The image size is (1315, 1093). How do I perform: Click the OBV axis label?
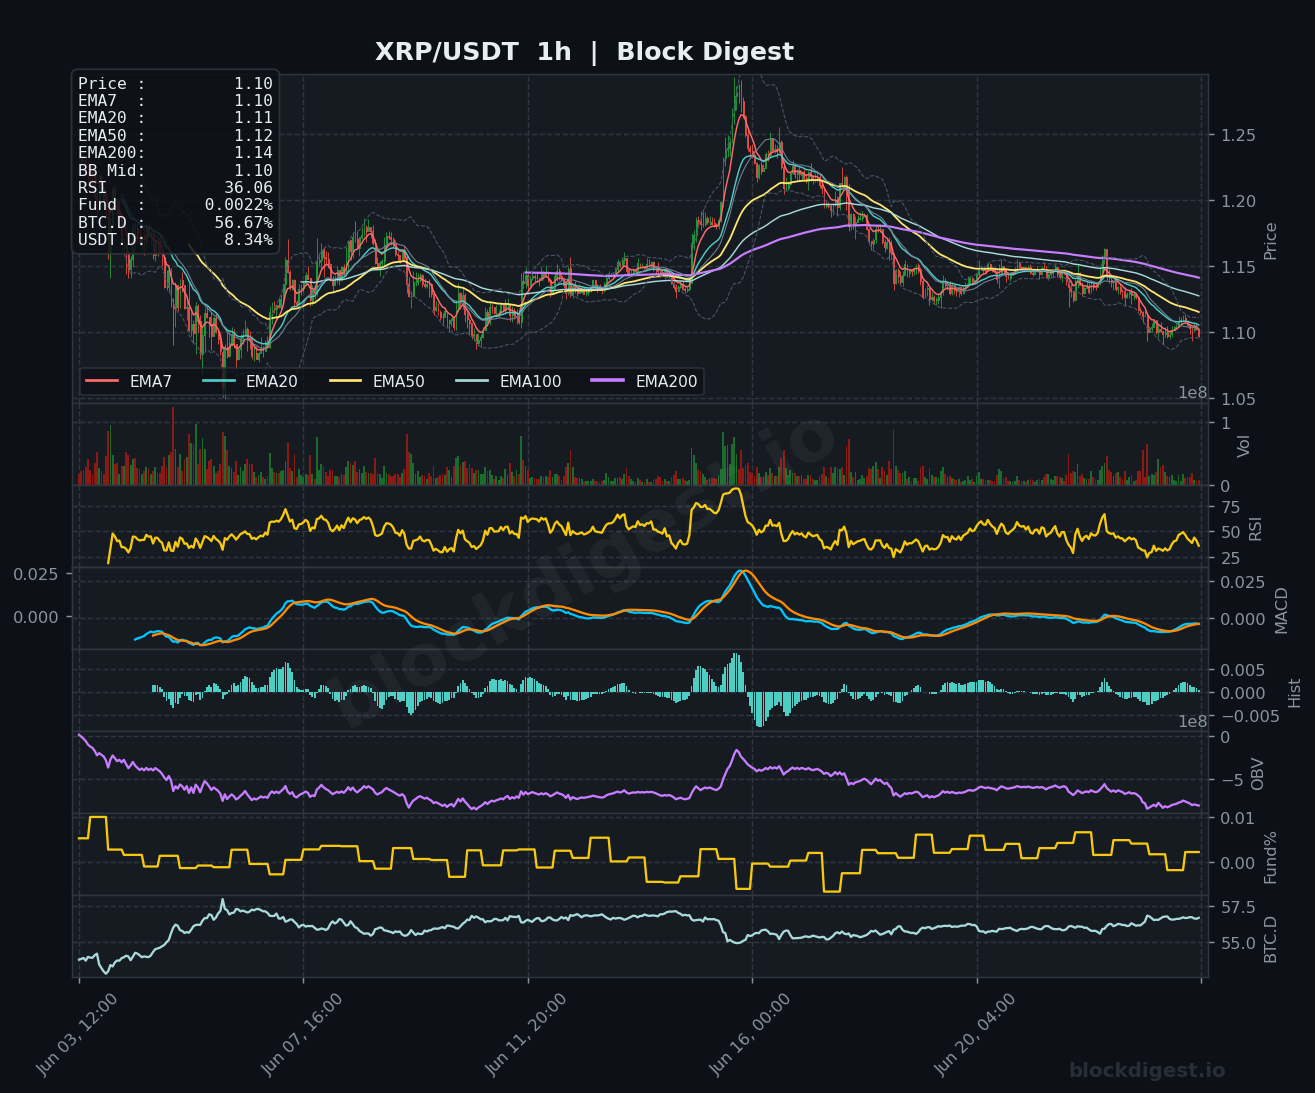(1258, 774)
